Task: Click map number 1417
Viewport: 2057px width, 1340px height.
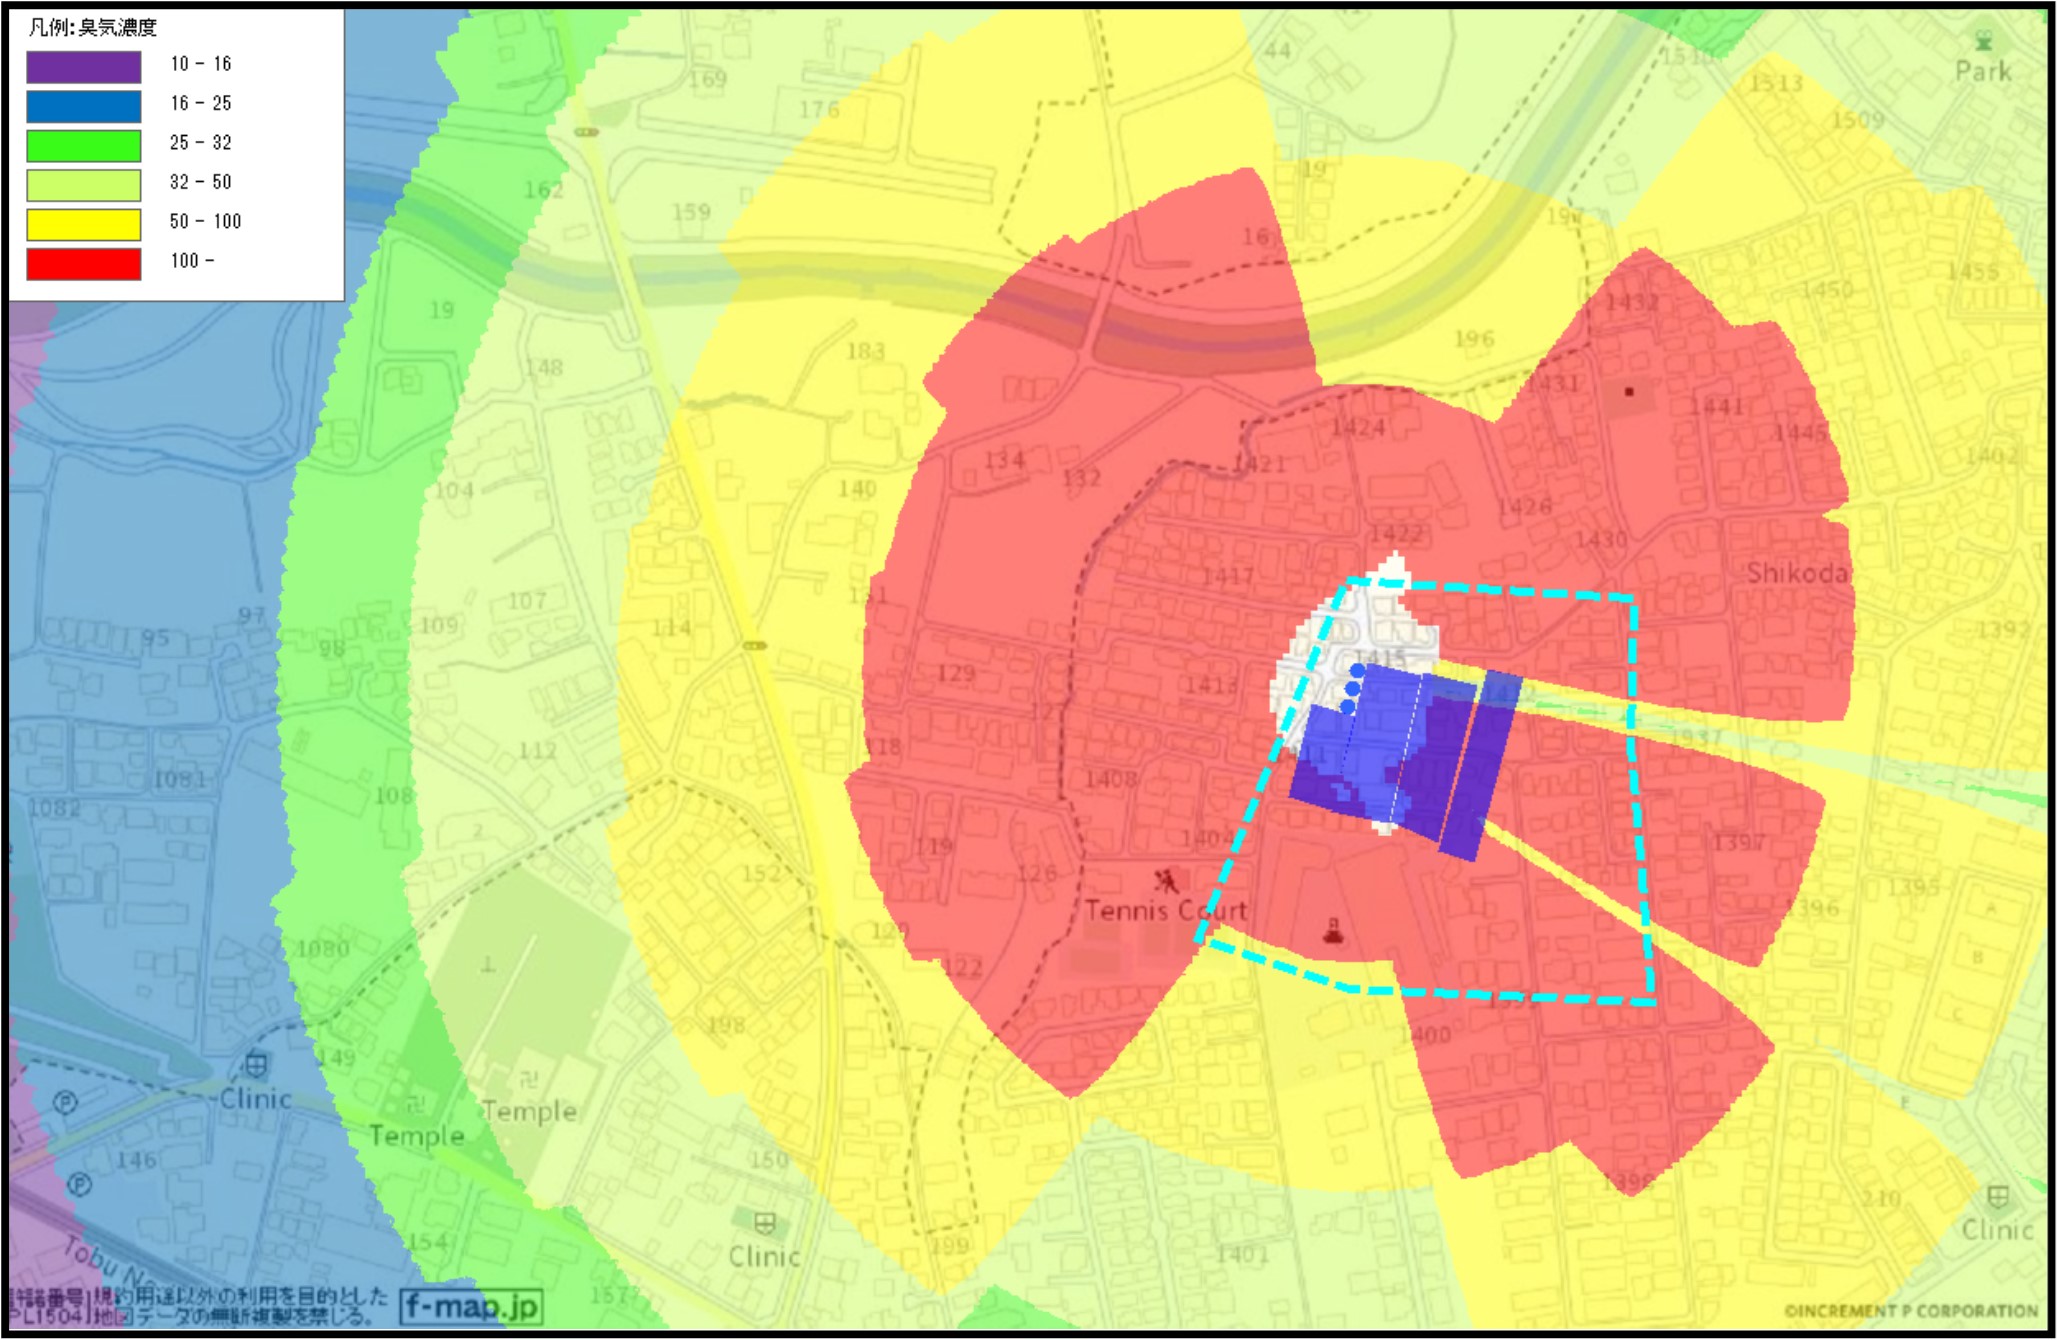Action: click(1227, 576)
